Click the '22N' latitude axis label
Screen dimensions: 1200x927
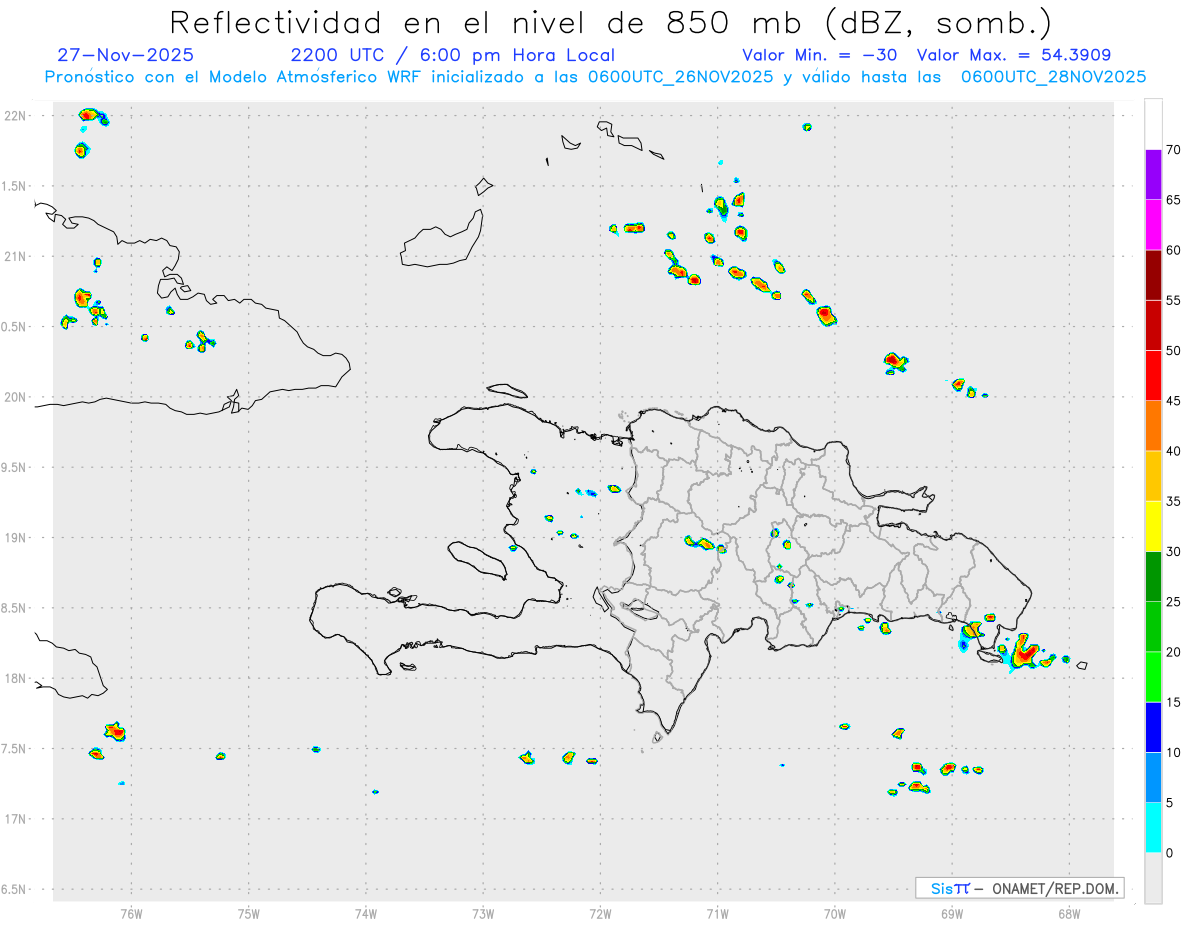click(15, 116)
